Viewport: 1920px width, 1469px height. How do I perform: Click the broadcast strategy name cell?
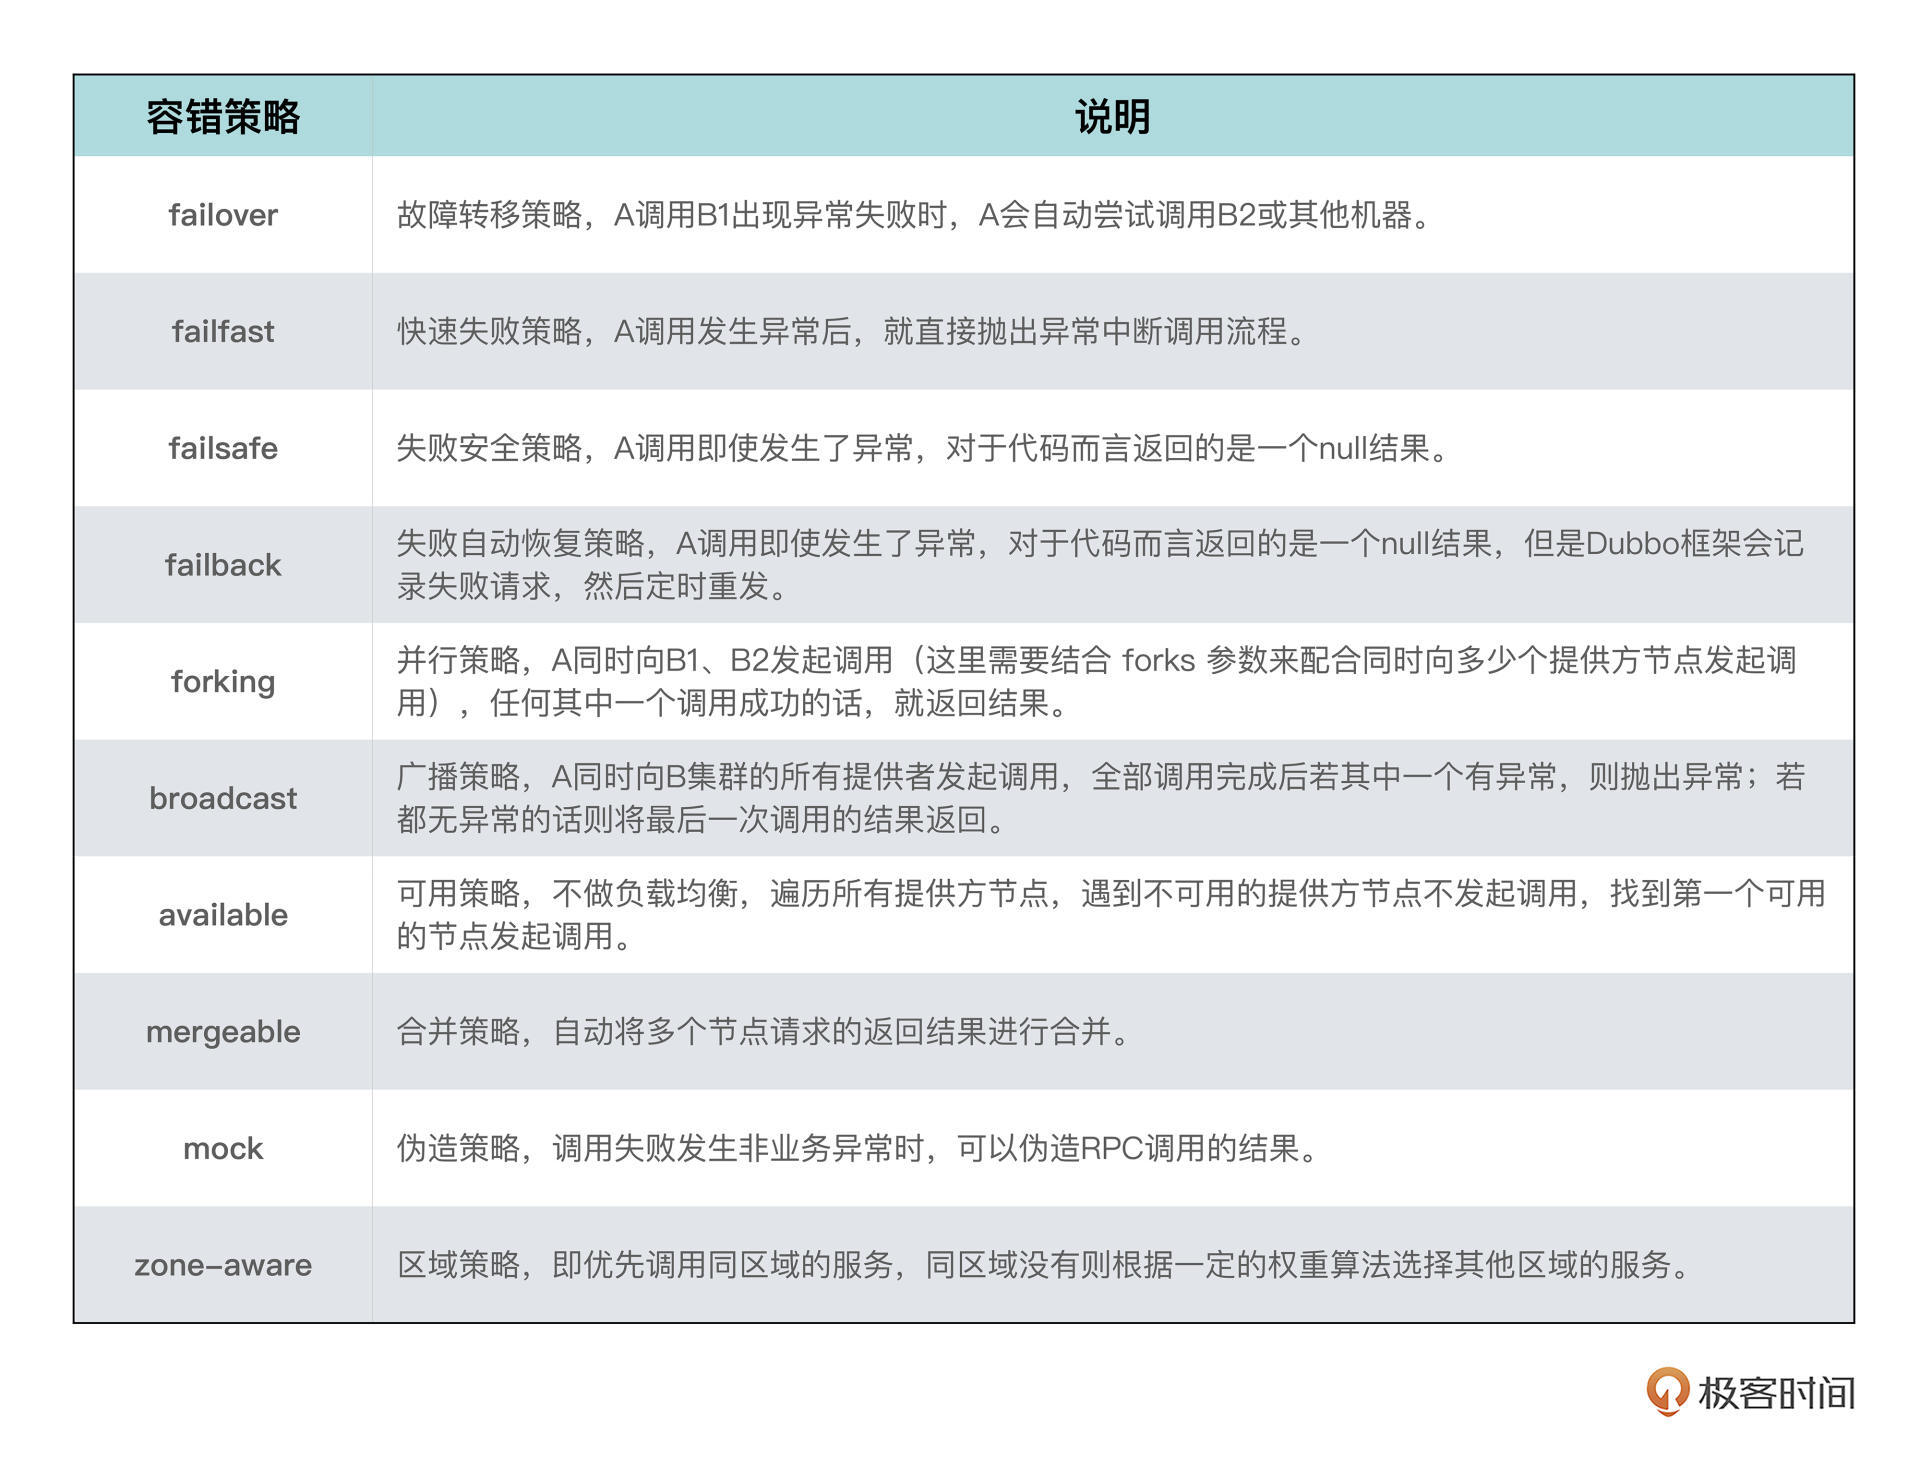pyautogui.click(x=223, y=798)
